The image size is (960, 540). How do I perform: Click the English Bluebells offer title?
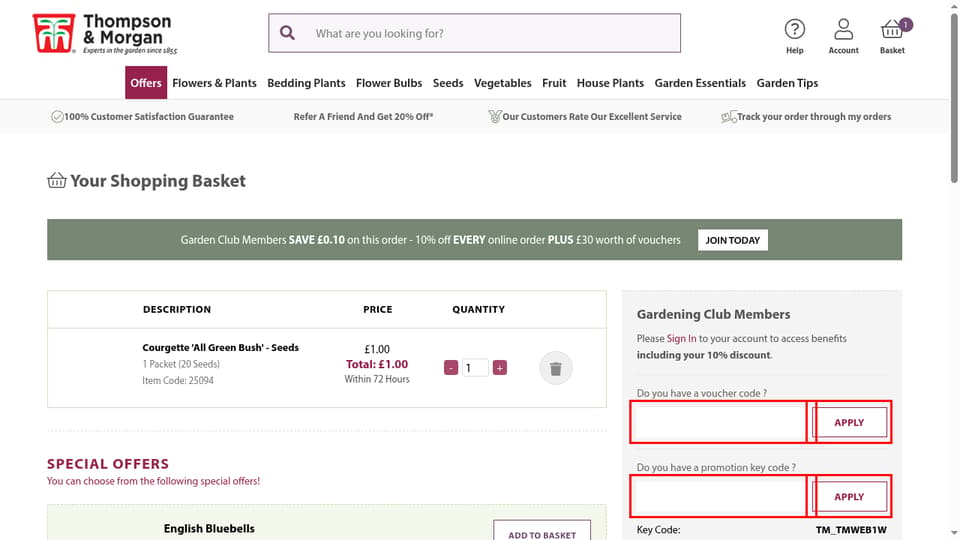(x=209, y=528)
